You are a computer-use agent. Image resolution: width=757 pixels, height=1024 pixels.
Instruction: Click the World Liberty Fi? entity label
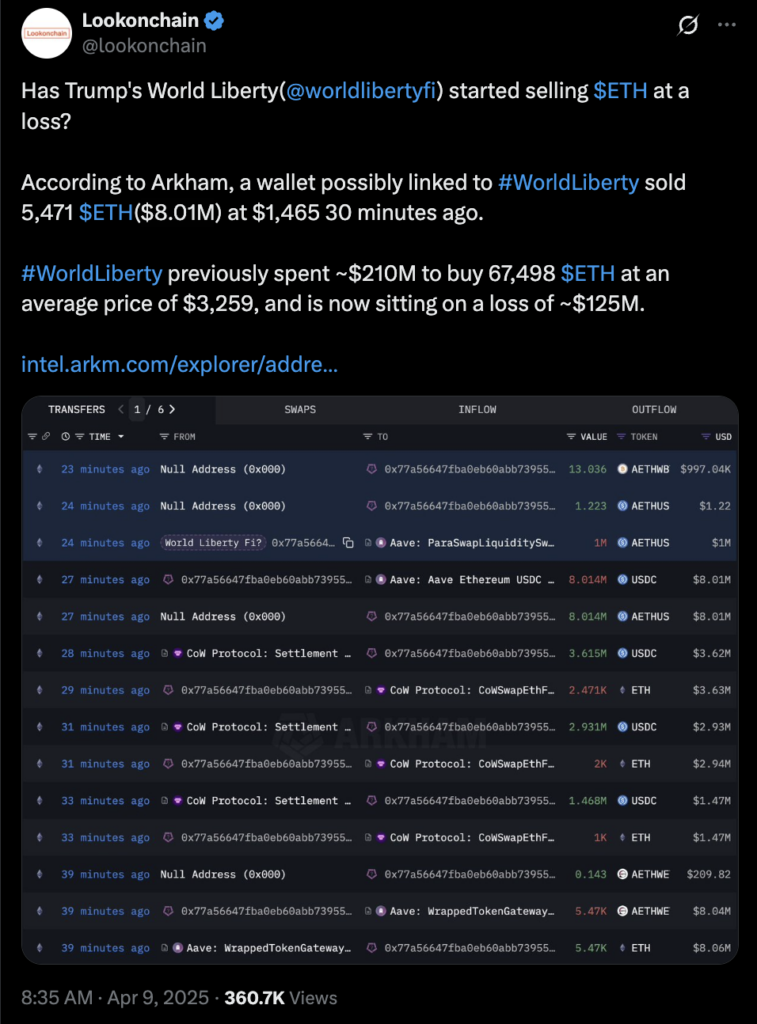[214, 543]
